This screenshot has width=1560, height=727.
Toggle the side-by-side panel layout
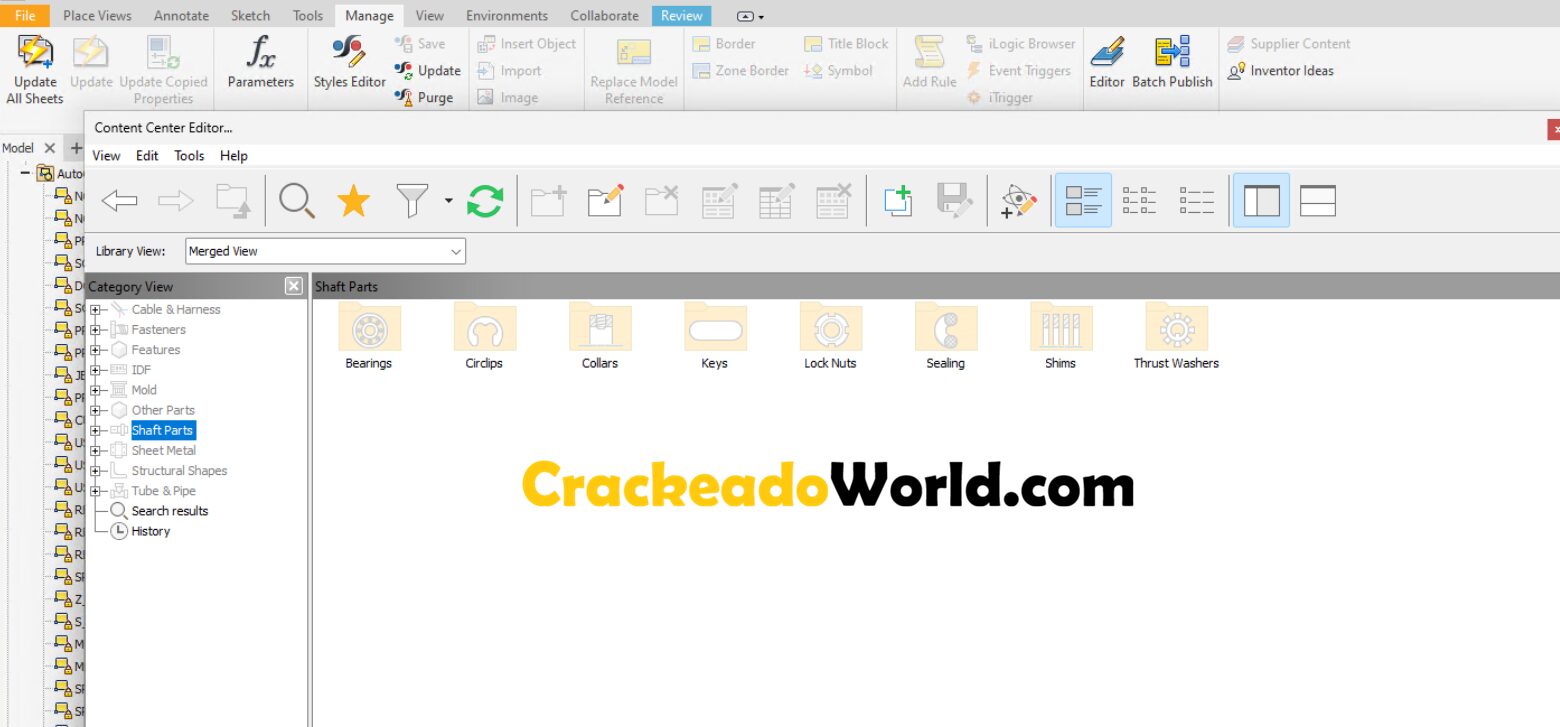(1261, 201)
